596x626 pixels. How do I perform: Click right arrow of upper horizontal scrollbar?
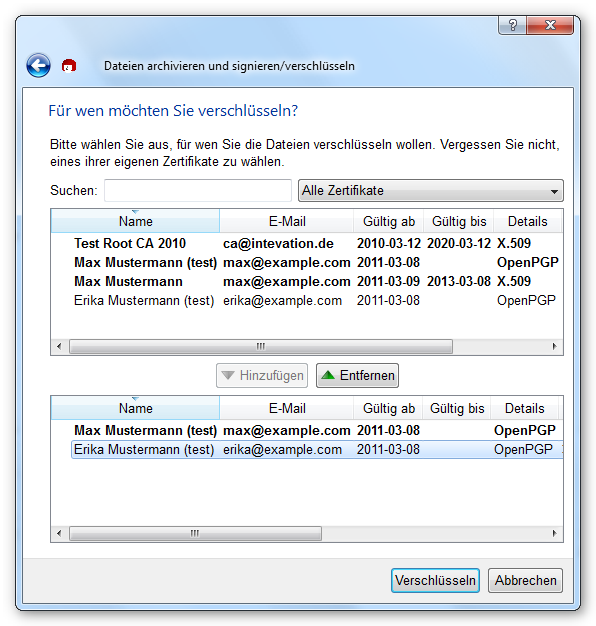coord(554,346)
